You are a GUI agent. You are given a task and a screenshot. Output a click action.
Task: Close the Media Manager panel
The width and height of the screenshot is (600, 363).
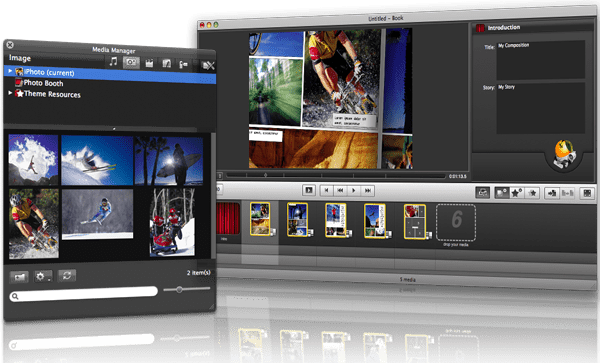pos(10,45)
